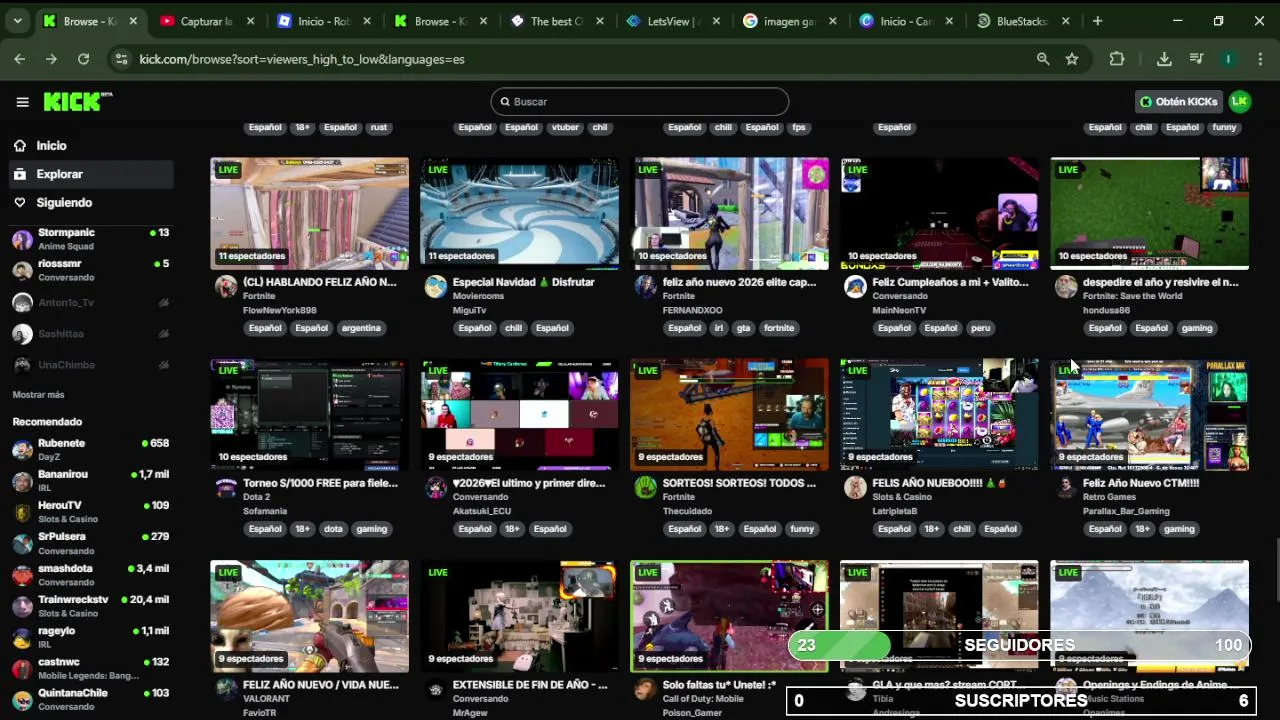1280x720 pixels.
Task: Open recommended channel rageylo
Action: (90, 636)
